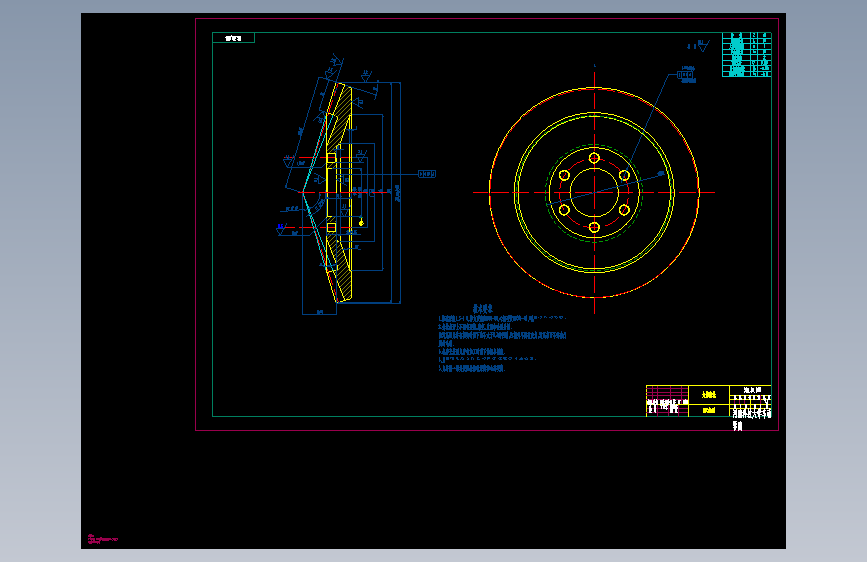Click the central hub bore circle in front view
Image resolution: width=867 pixels, height=562 pixels.
594,193
